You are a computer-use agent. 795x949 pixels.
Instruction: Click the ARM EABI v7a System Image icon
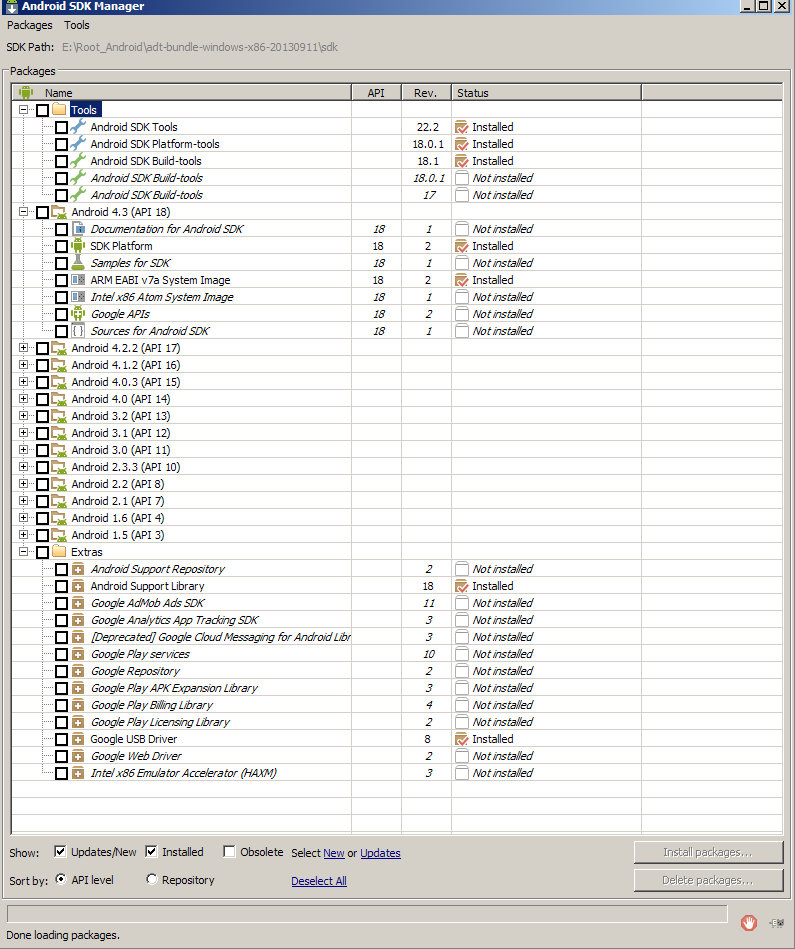[x=78, y=280]
